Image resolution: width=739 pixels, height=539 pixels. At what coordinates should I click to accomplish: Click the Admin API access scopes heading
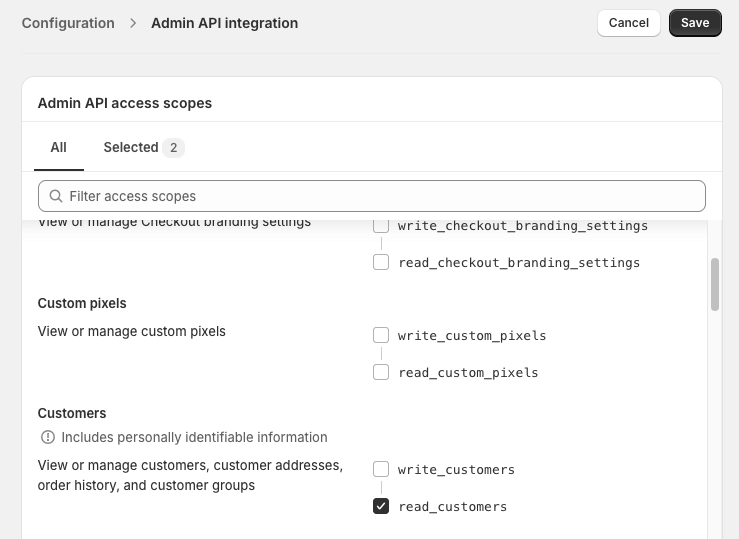coord(125,103)
